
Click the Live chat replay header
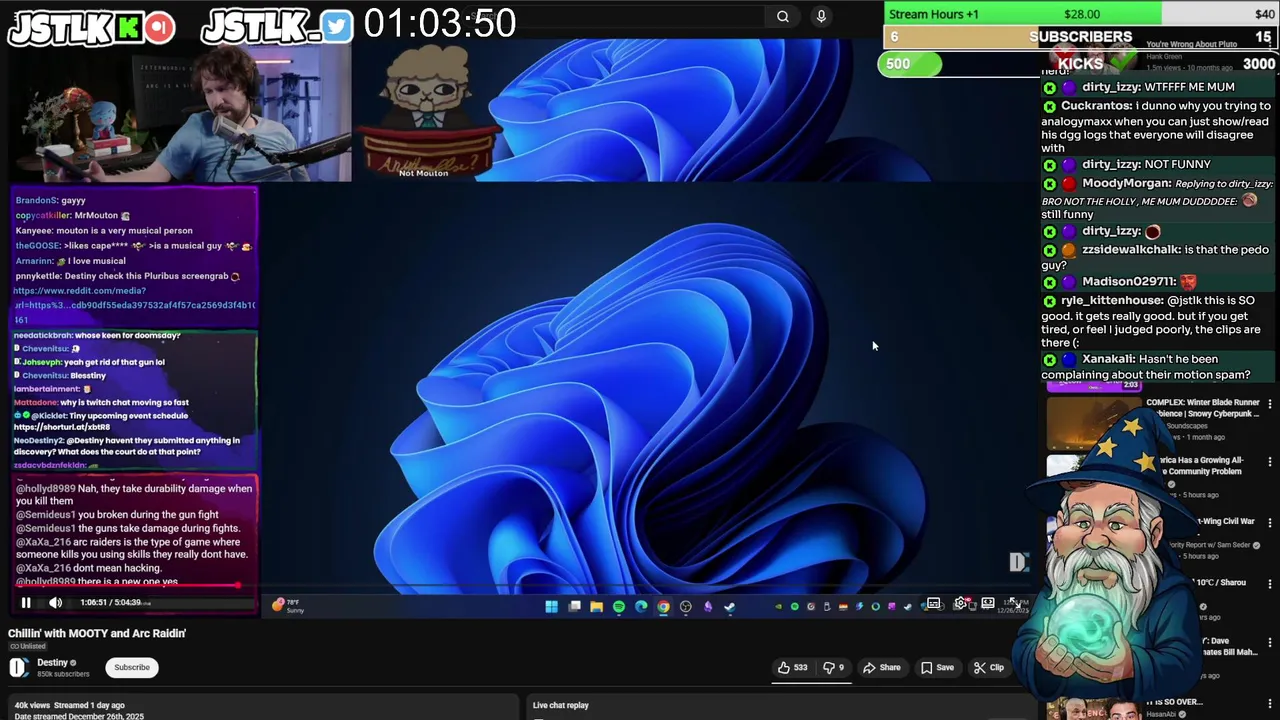560,705
